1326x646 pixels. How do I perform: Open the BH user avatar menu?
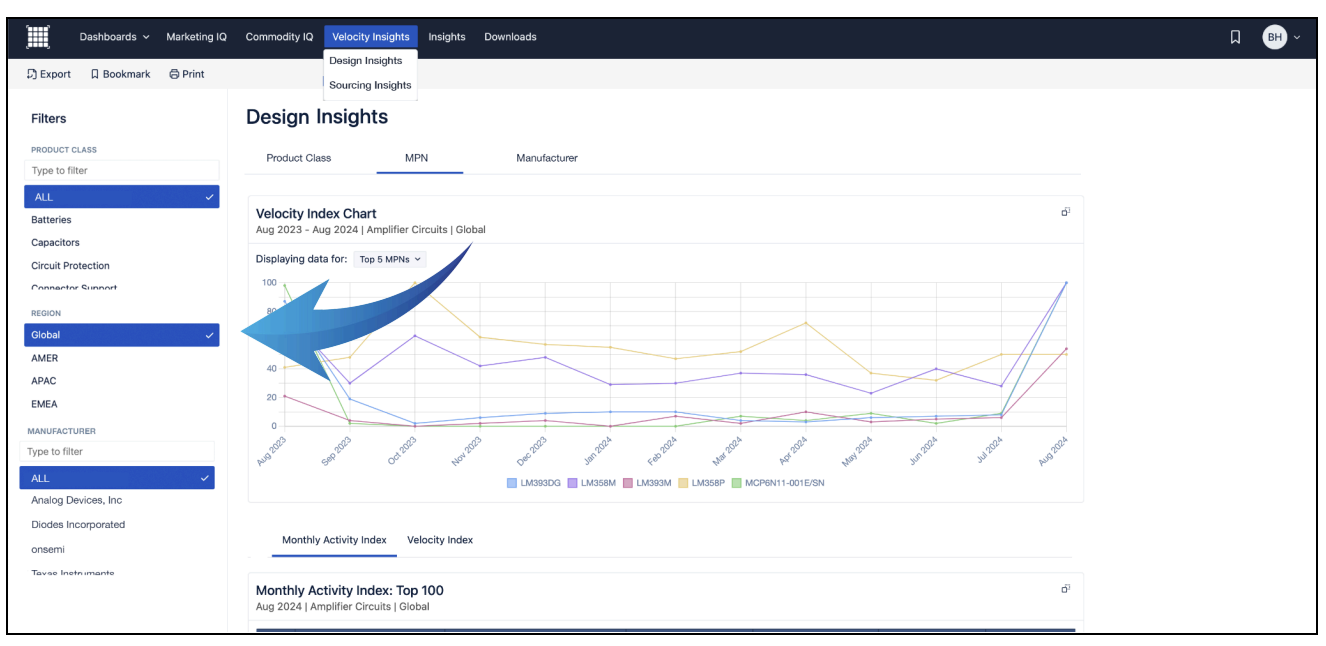[x=1281, y=37]
